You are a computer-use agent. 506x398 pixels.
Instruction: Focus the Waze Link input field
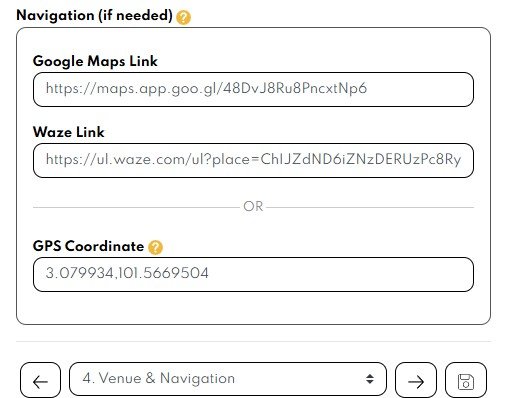tap(253, 160)
